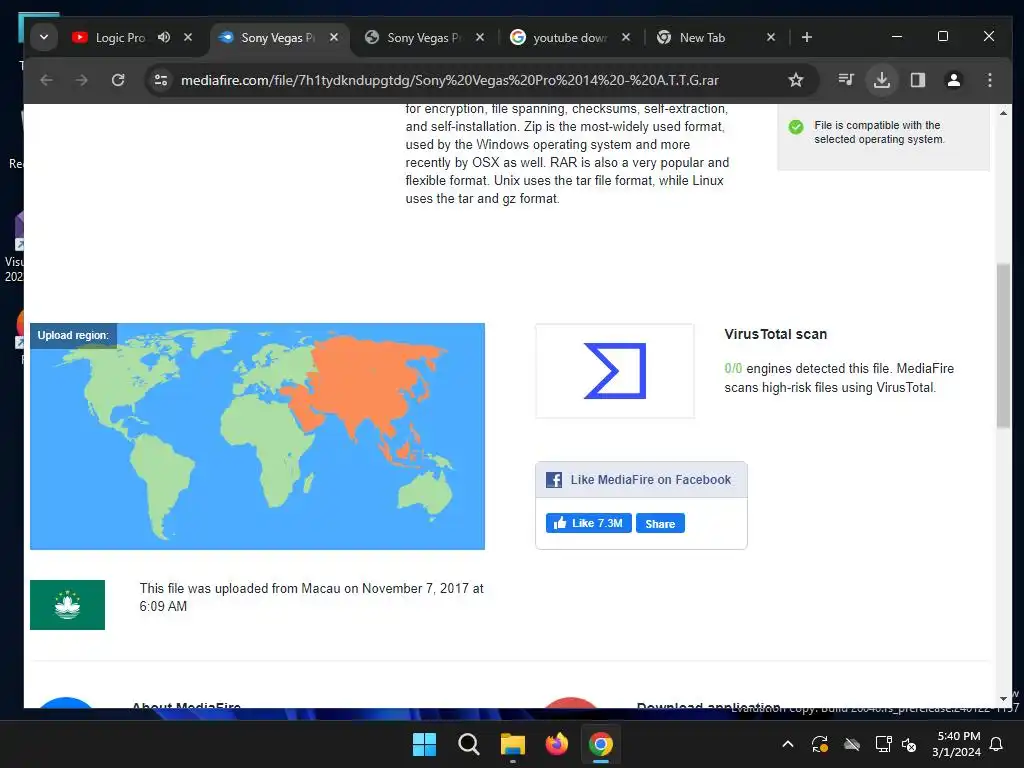Screen dimensions: 1024x768
Task: Open File Explorer from the taskbar
Action: 513,744
